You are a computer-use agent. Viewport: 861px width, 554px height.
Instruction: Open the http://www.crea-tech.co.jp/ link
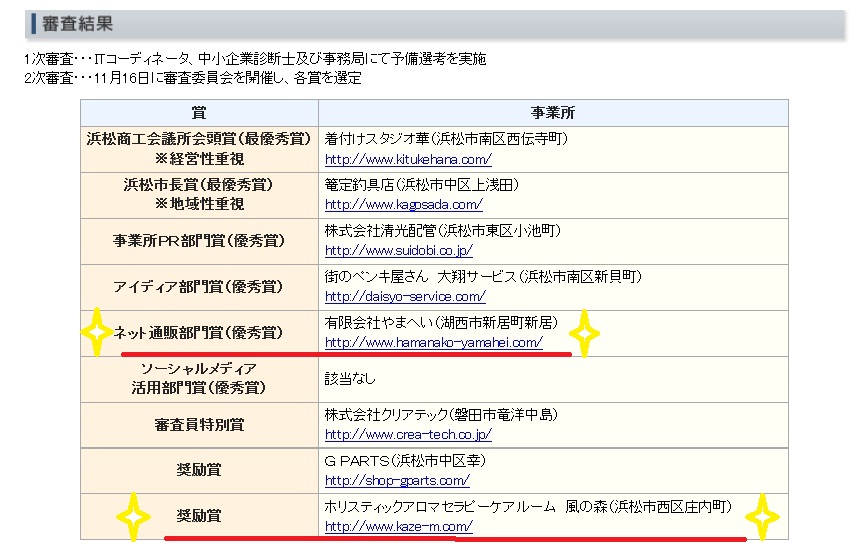[x=408, y=435]
